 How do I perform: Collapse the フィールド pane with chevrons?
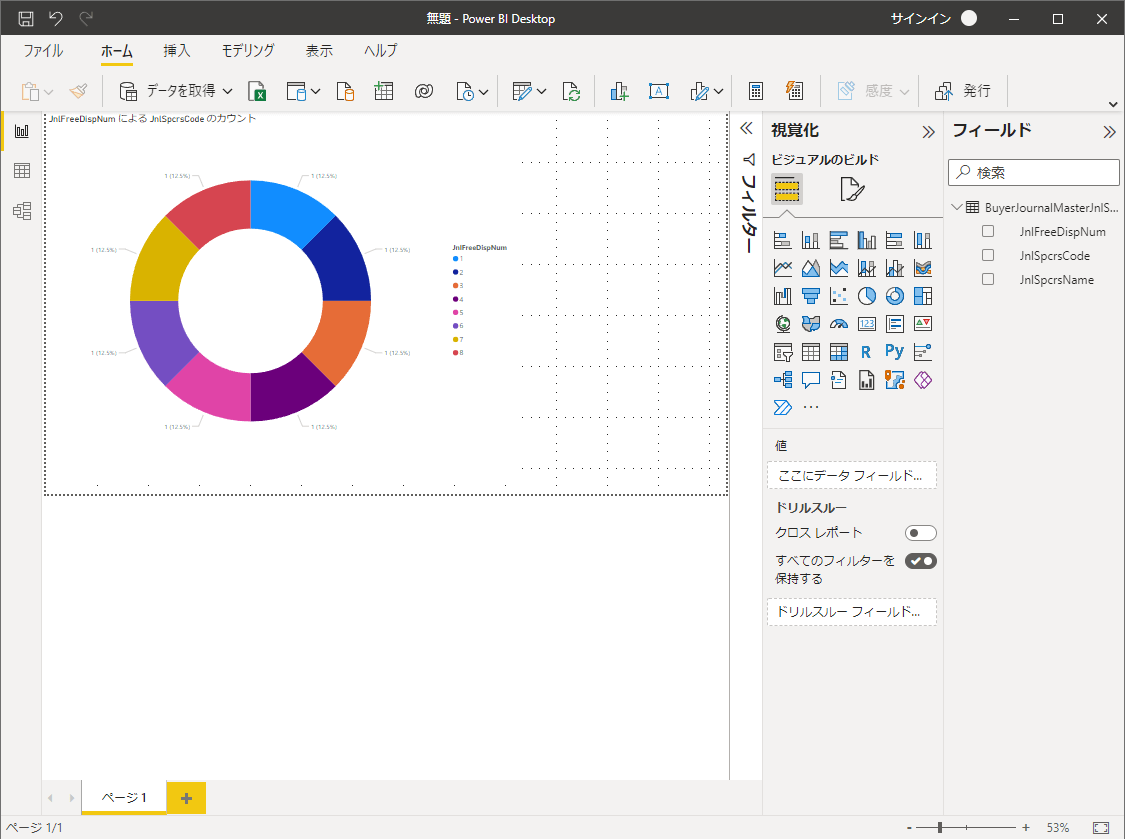tap(1109, 131)
